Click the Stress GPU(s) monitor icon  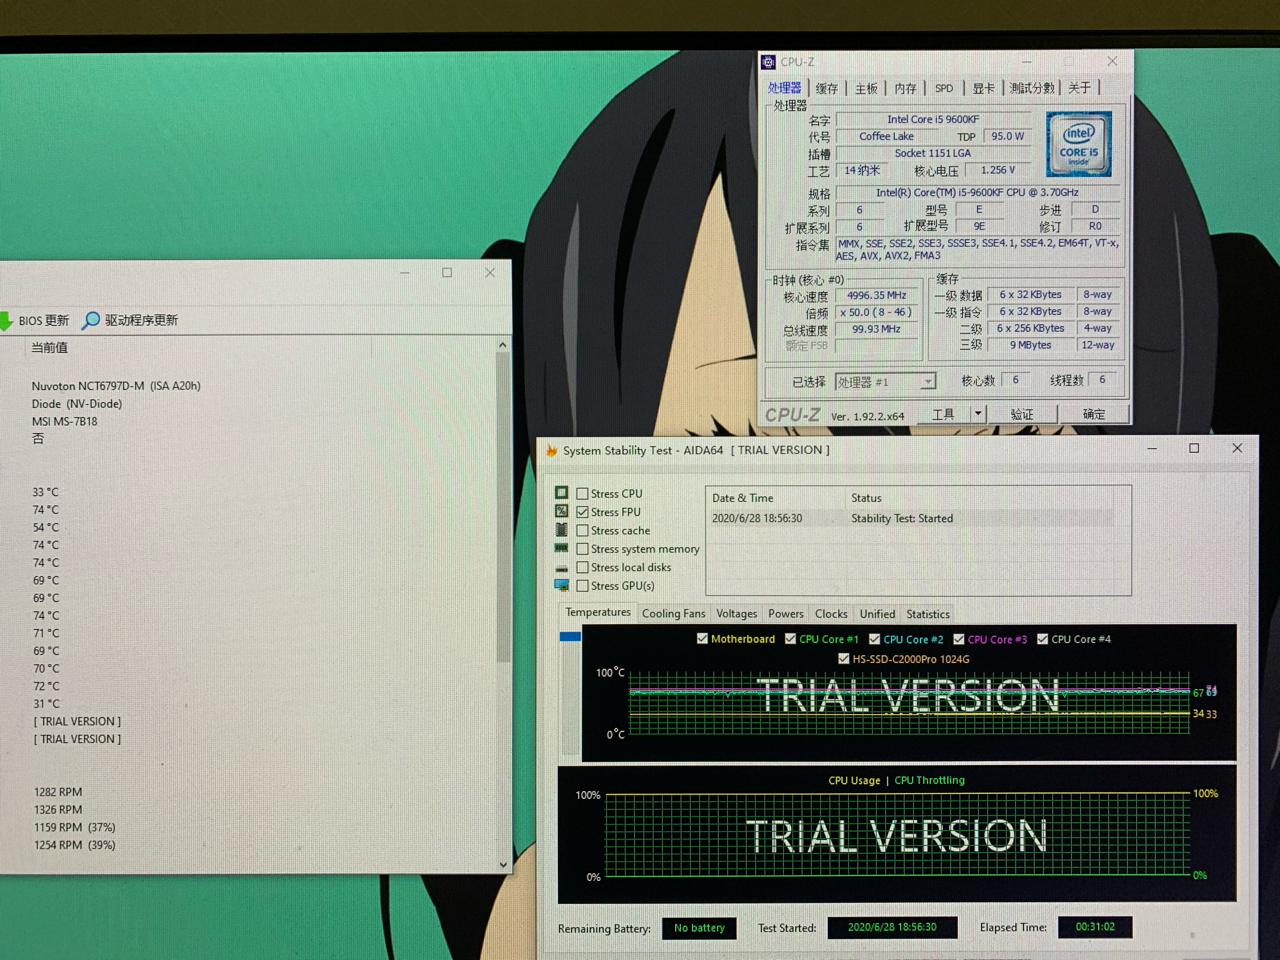[x=562, y=586]
